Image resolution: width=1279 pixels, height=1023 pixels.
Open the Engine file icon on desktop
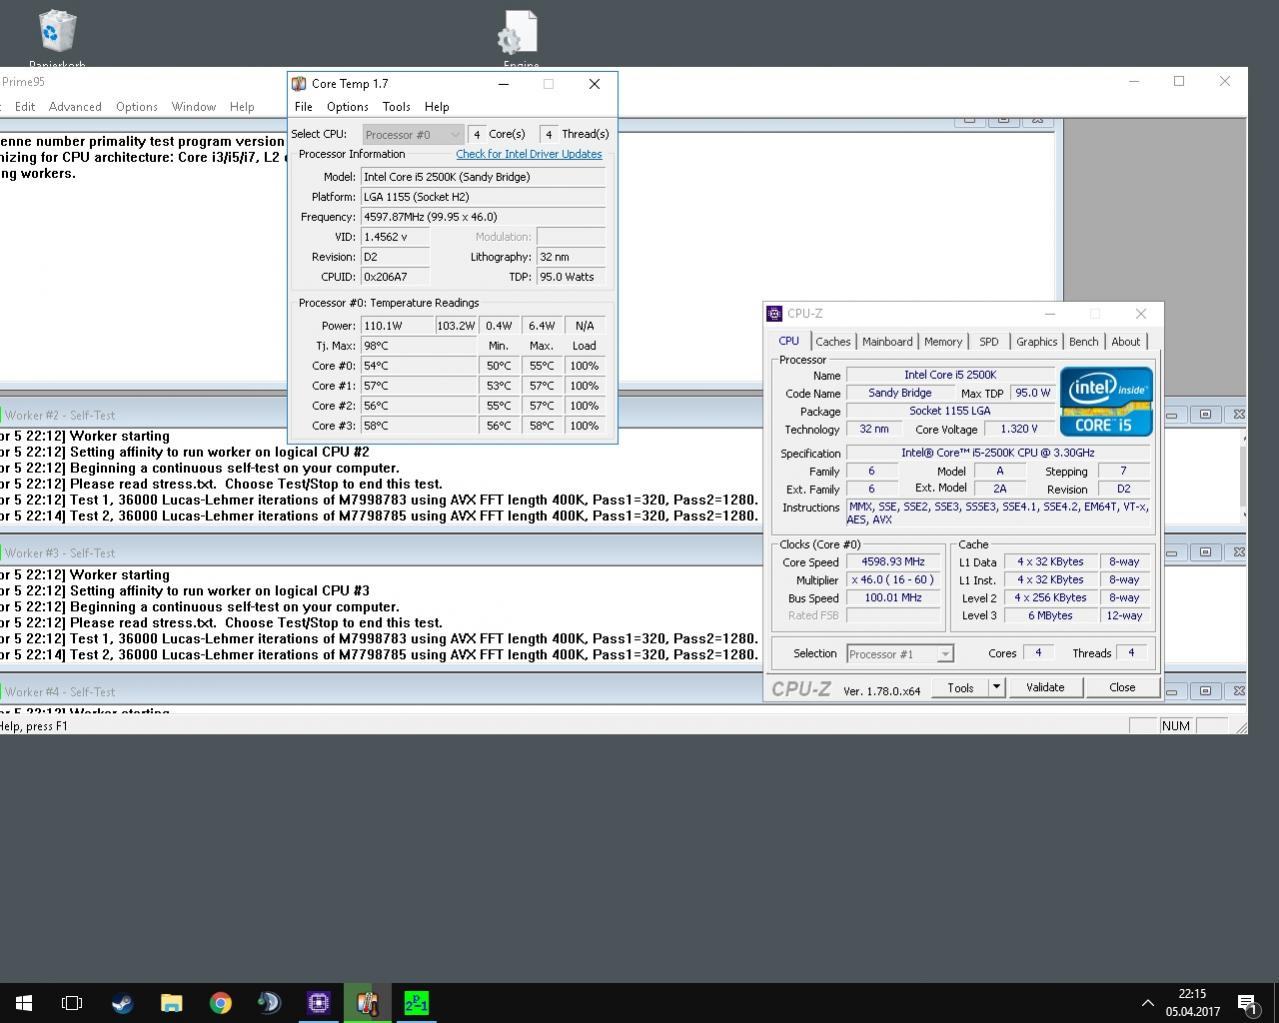point(520,38)
